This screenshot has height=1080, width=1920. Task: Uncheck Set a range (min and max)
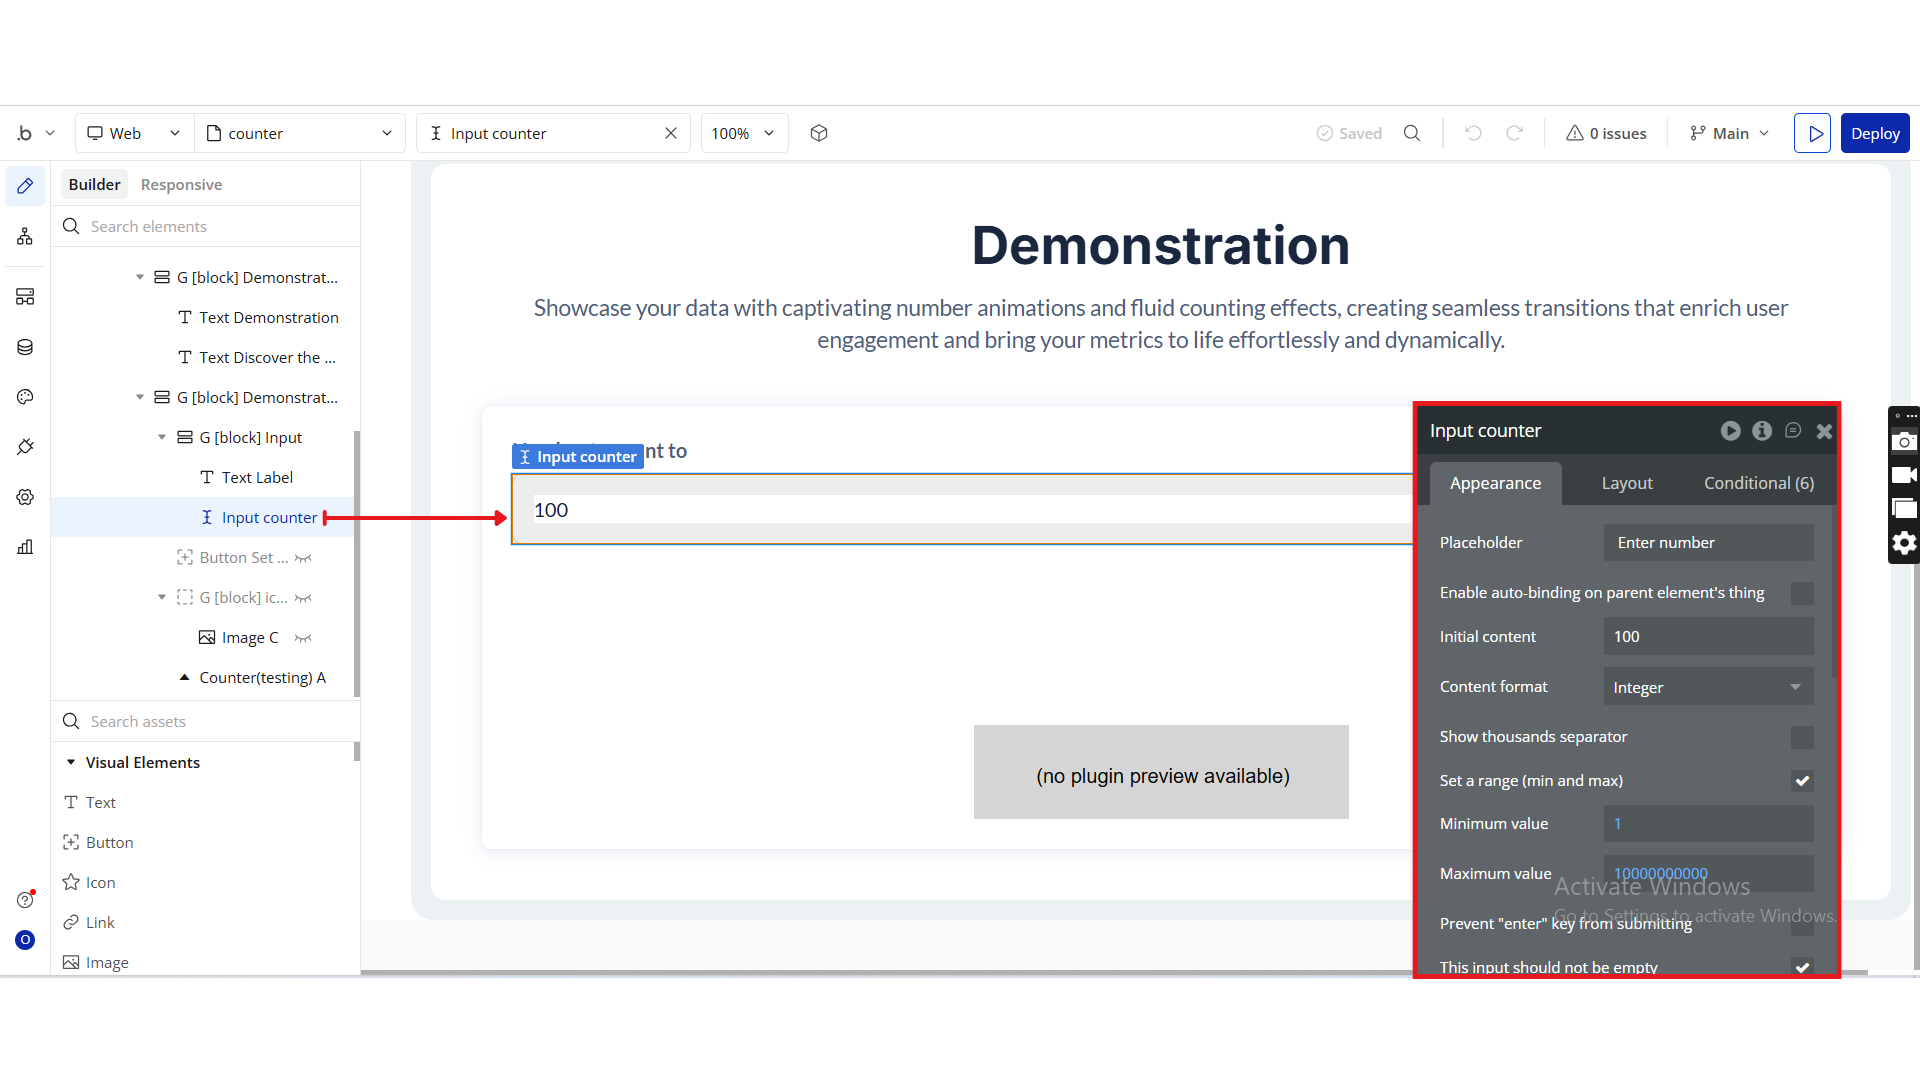1802,781
